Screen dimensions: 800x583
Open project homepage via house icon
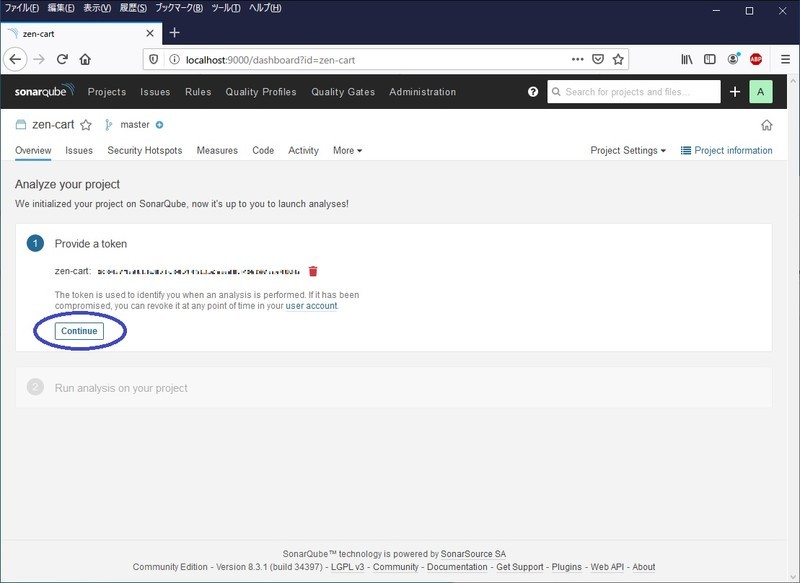point(766,125)
